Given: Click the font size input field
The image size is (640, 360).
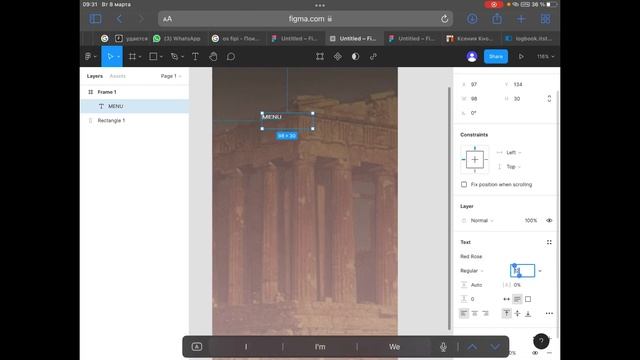Looking at the screenshot, I should coord(522,271).
